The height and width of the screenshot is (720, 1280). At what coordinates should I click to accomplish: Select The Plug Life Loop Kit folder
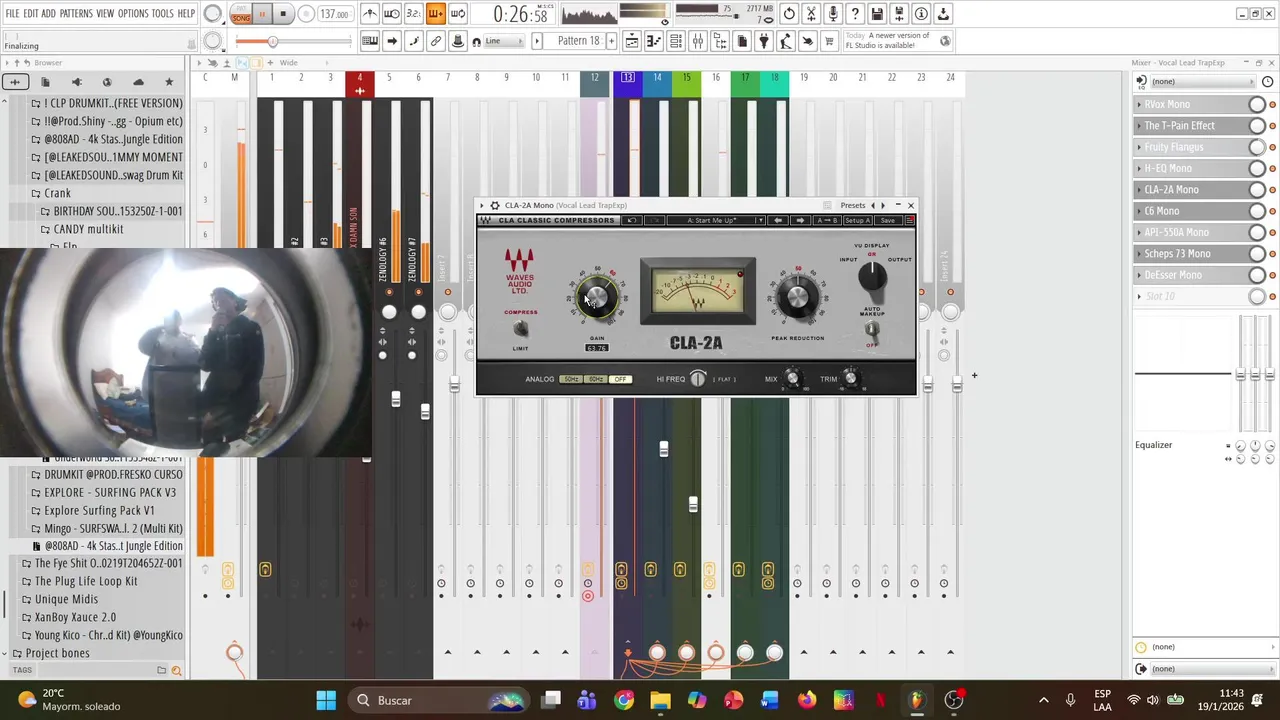[86, 581]
